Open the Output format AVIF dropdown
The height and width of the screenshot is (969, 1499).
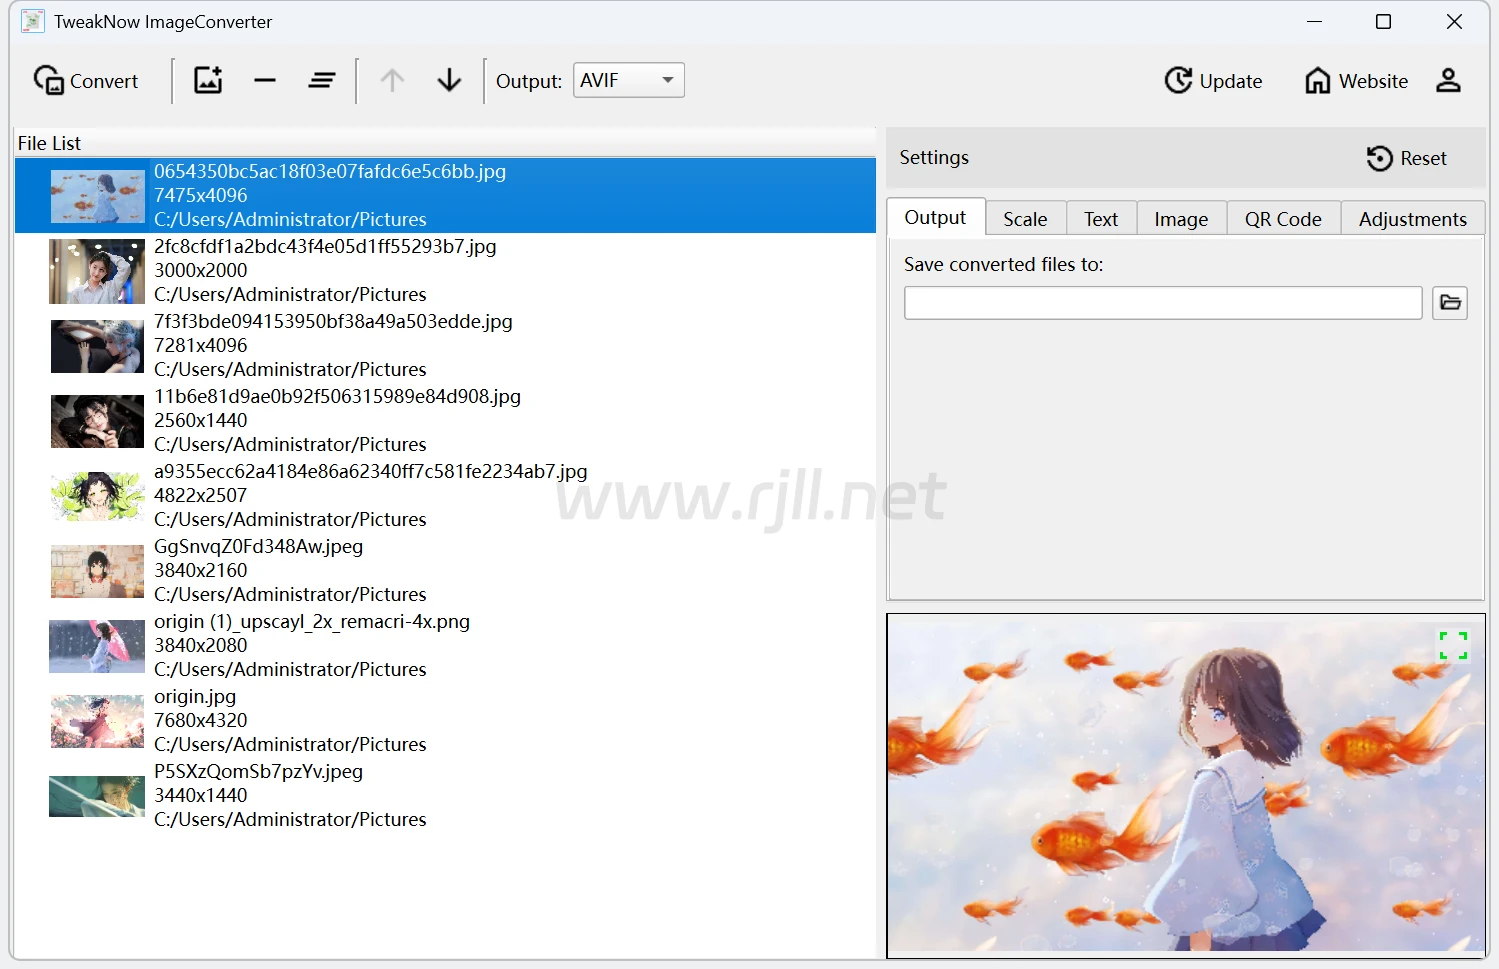point(628,80)
